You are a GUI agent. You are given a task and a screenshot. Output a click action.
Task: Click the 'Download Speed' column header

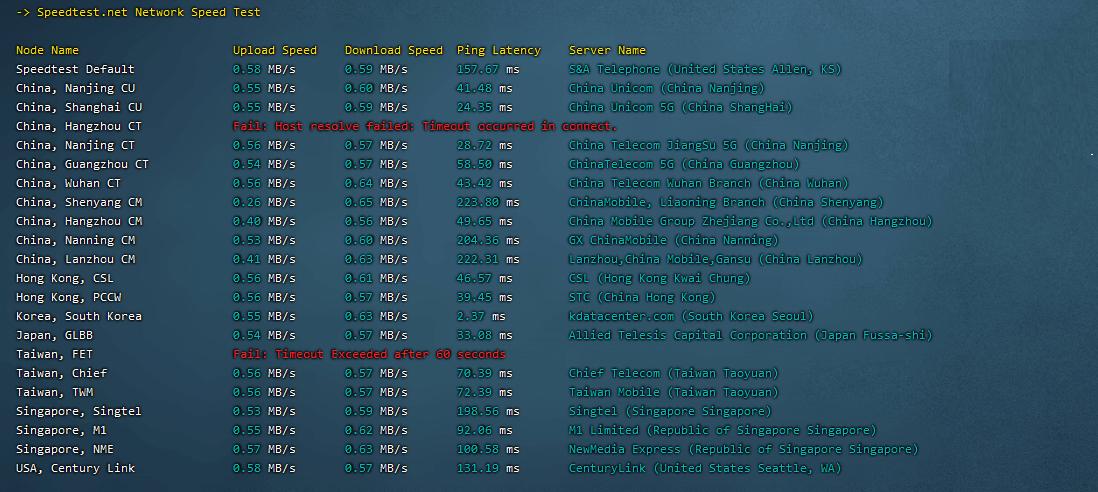(x=394, y=50)
